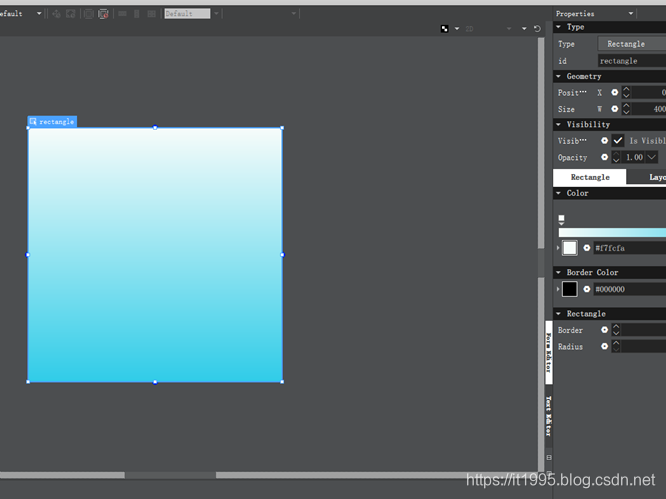Open the zoom dropdown arrow beside reset view
The height and width of the screenshot is (499, 666).
tap(524, 28)
